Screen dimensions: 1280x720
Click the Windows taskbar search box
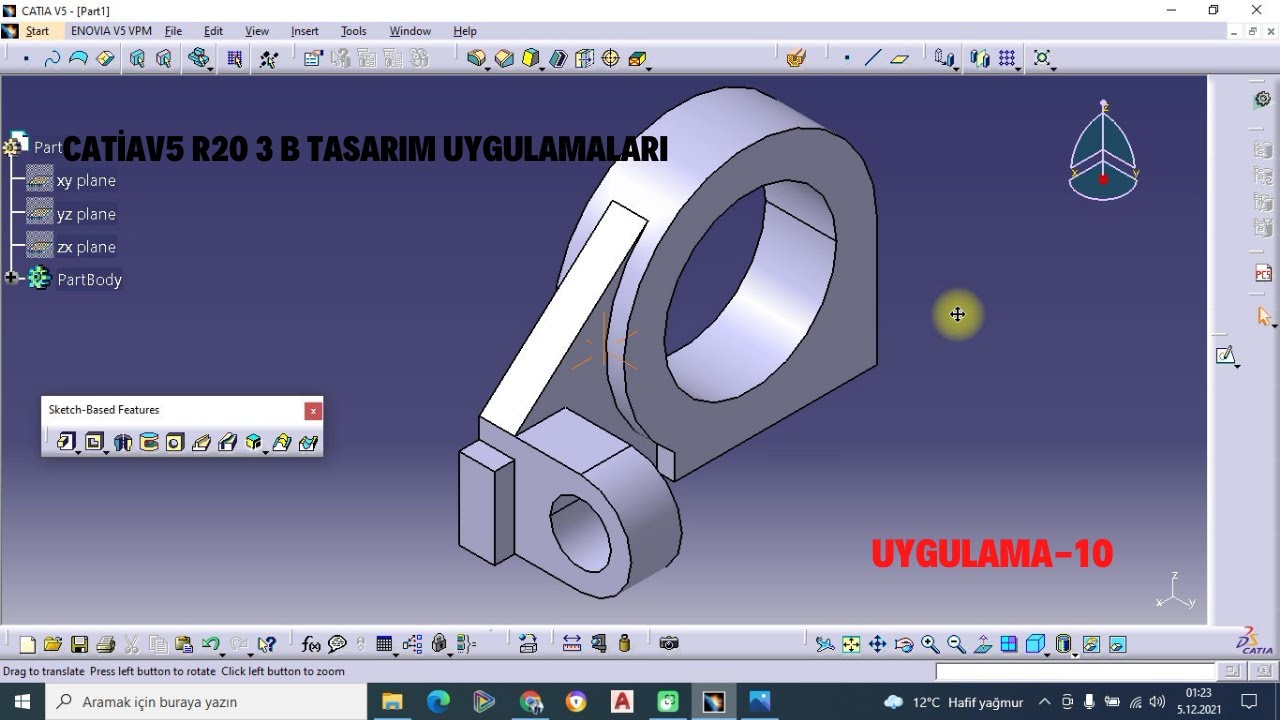coord(206,702)
